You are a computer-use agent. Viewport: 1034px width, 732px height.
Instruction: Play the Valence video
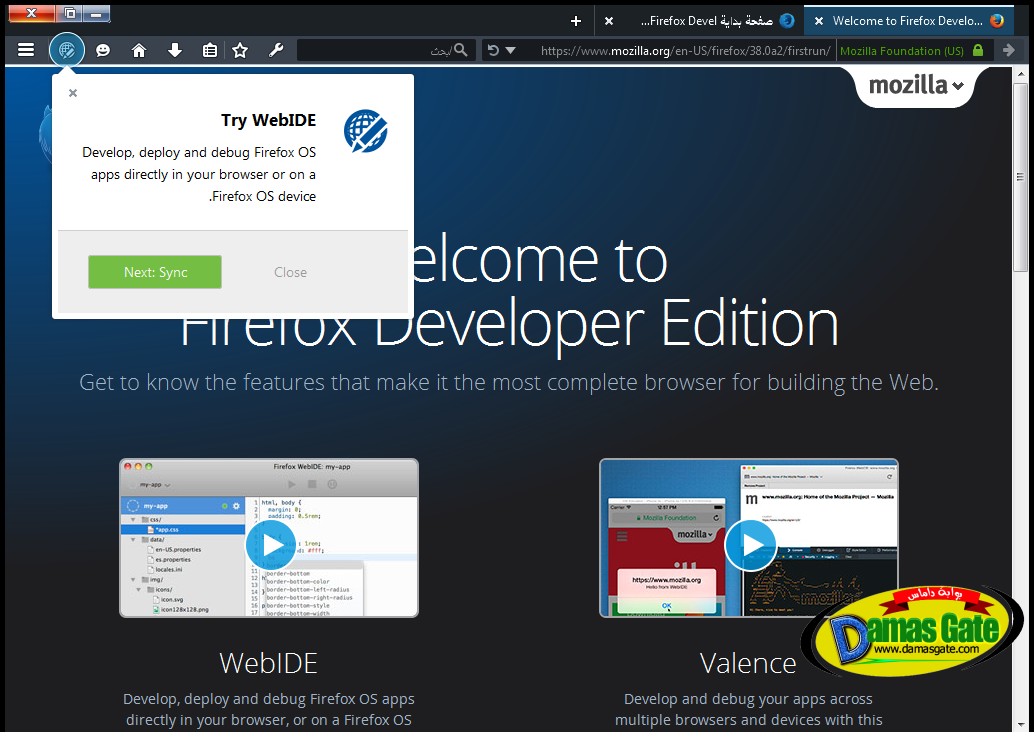(750, 545)
